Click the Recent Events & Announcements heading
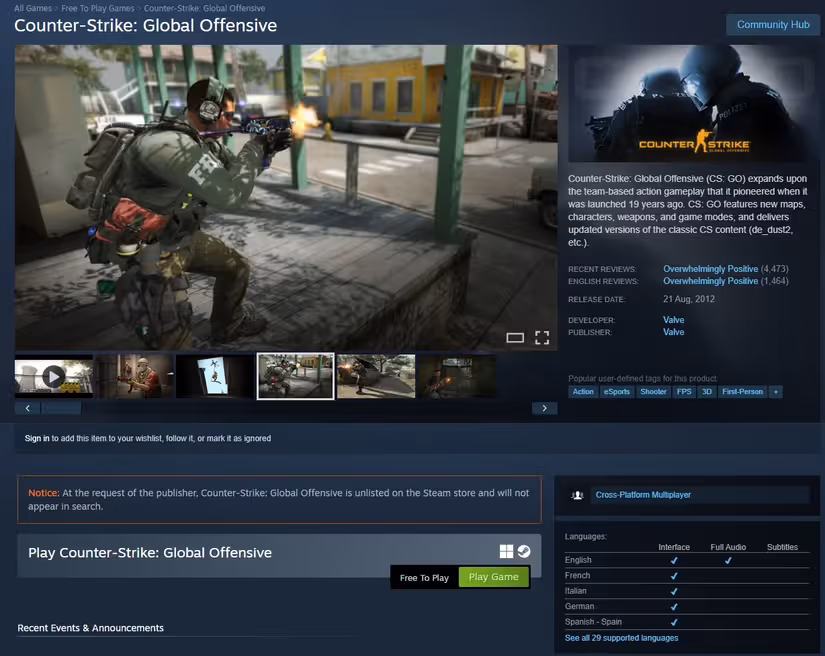 (x=90, y=628)
